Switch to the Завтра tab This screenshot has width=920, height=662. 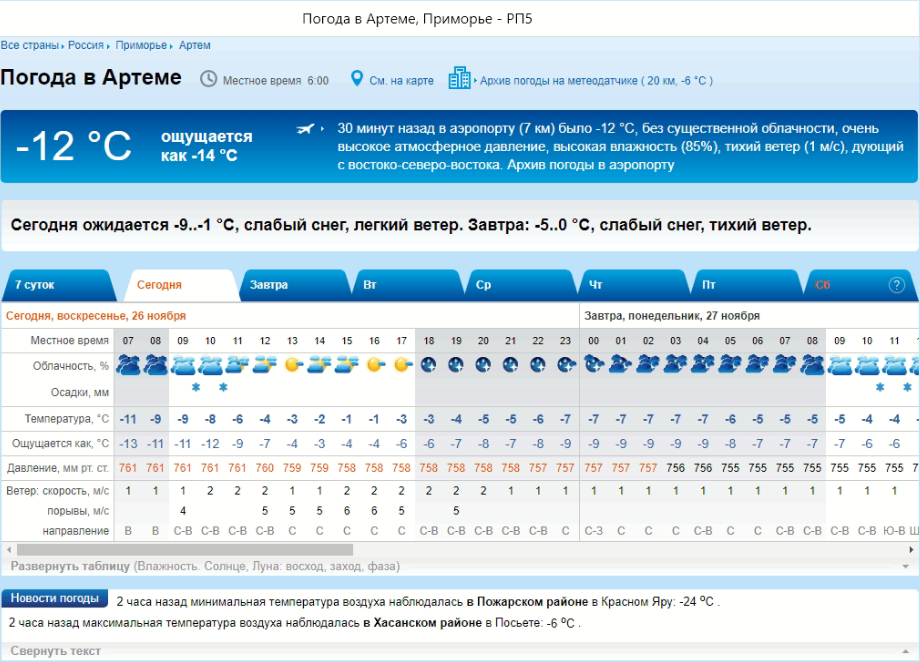coord(295,285)
